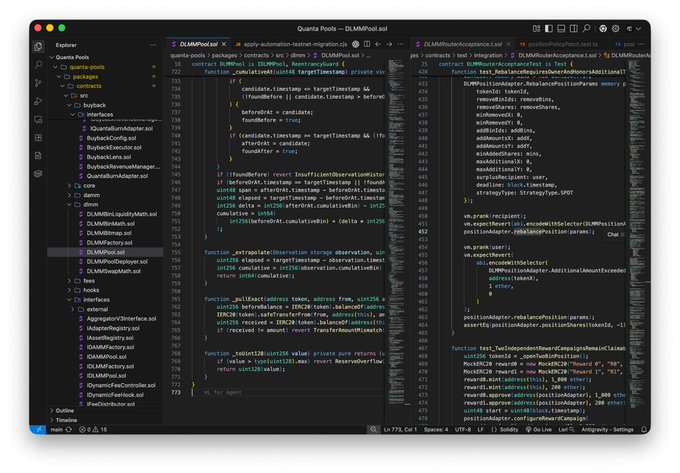
Task: Open the browser icon in title bar
Action: click(x=603, y=29)
